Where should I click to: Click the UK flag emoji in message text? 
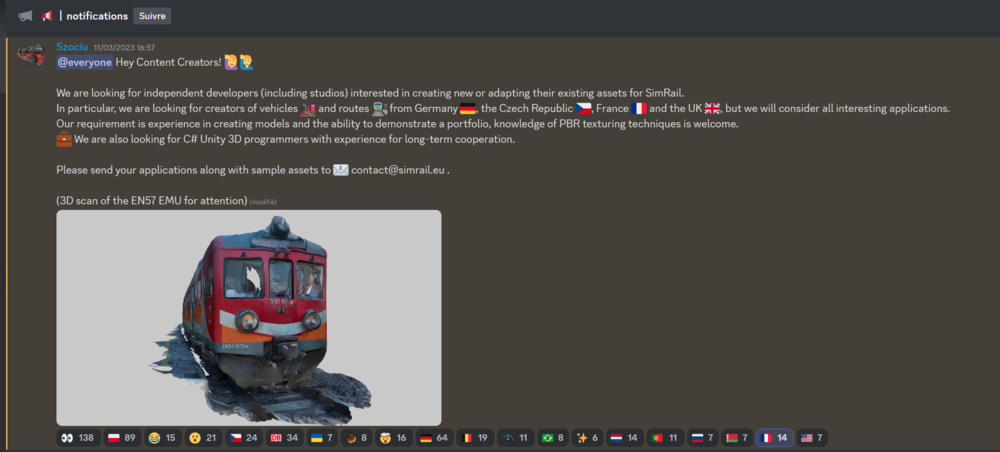[x=713, y=108]
